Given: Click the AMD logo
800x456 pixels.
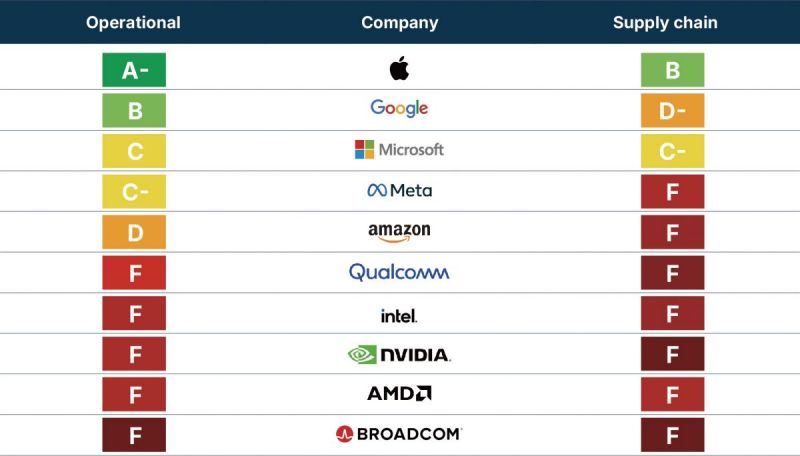Looking at the screenshot, I should click(x=399, y=394).
